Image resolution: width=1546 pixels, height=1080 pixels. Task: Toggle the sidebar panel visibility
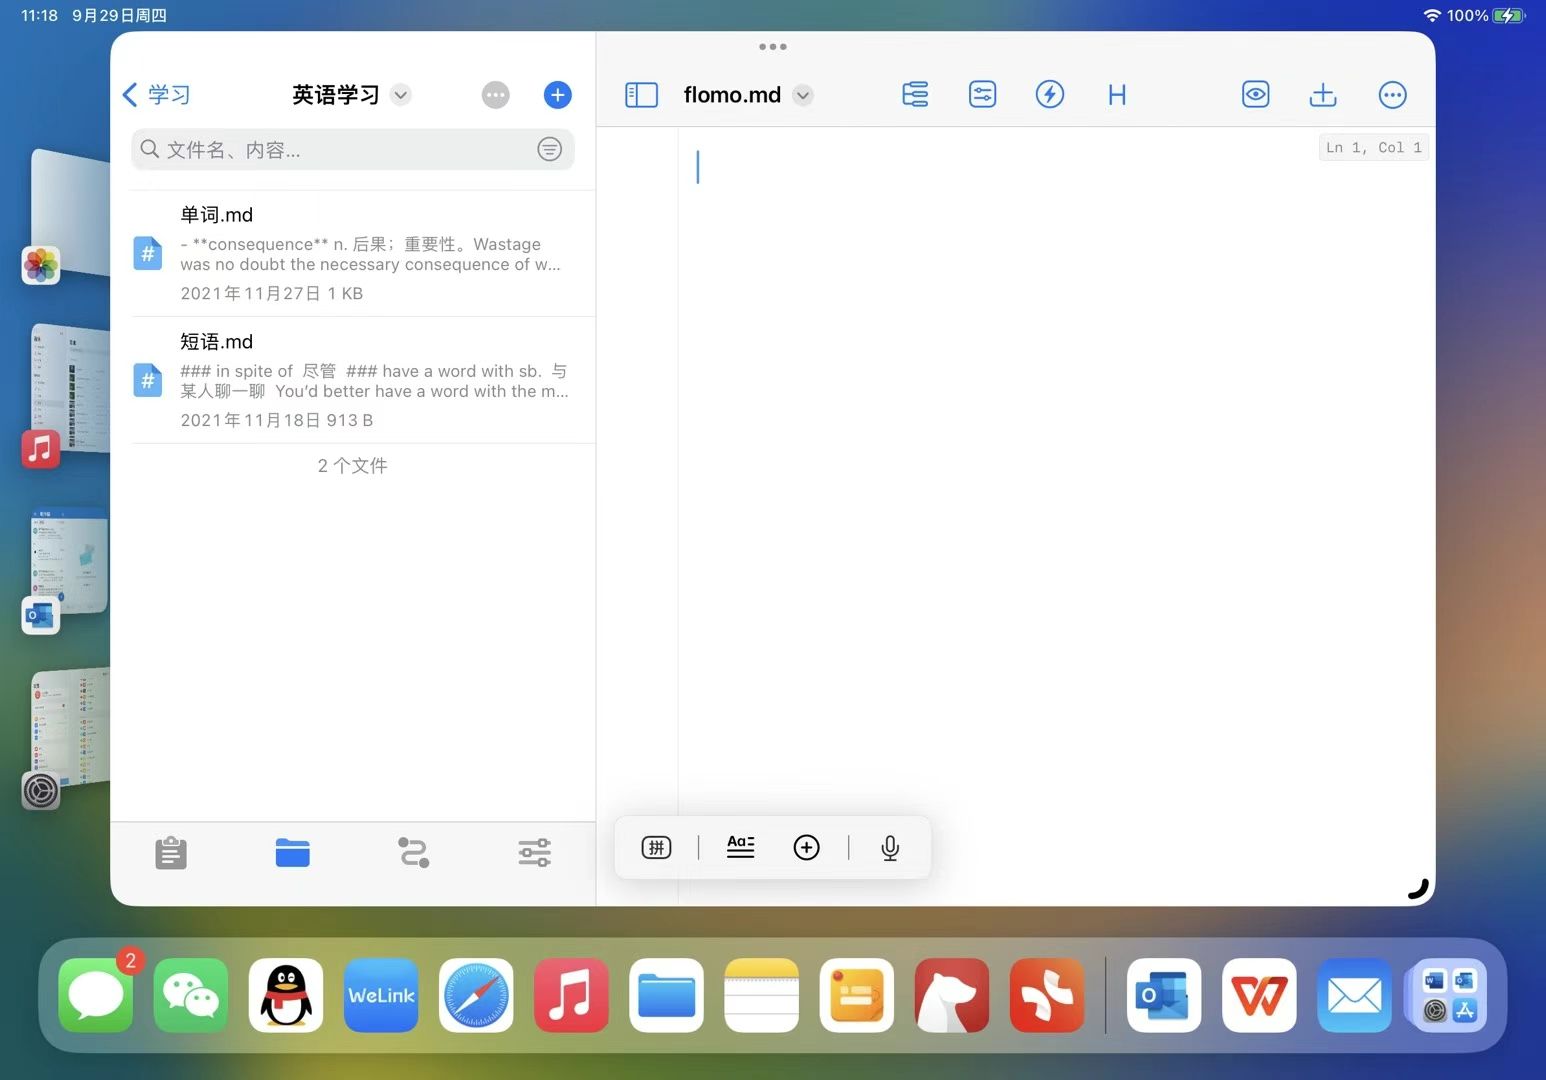pyautogui.click(x=641, y=95)
